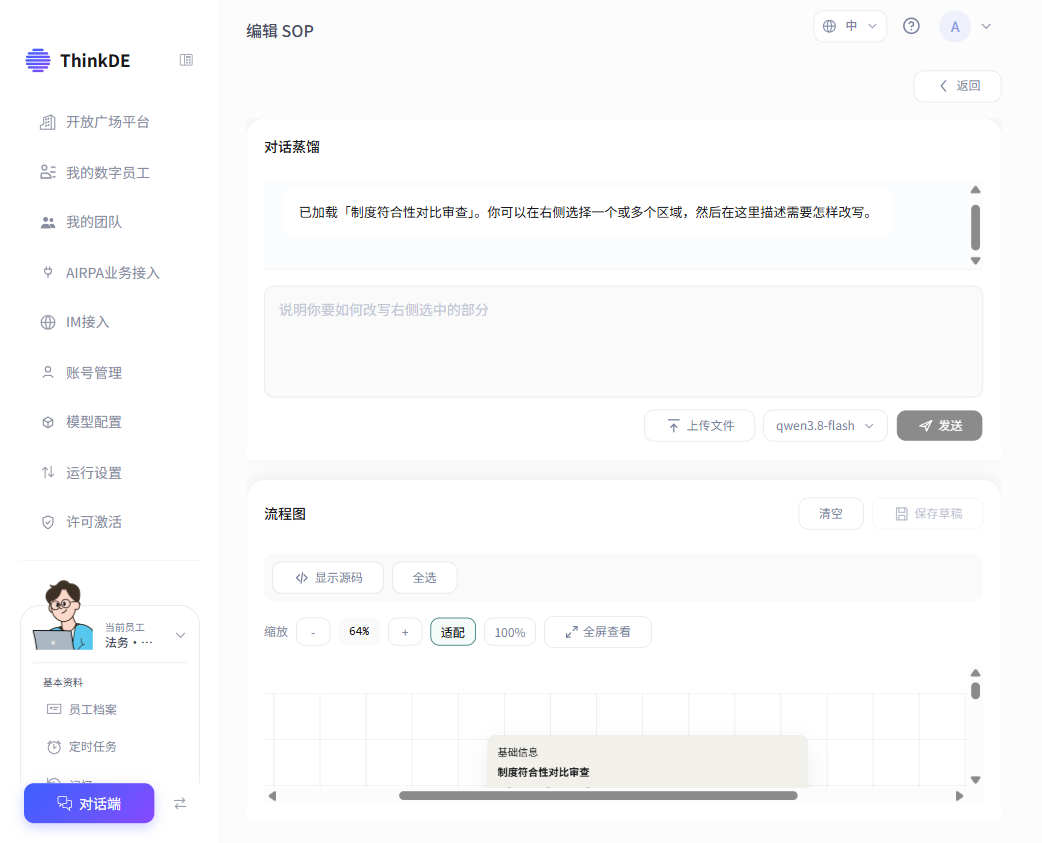Screen dimensions: 1042x843
Task: Set zoom to 100%
Action: 510,632
